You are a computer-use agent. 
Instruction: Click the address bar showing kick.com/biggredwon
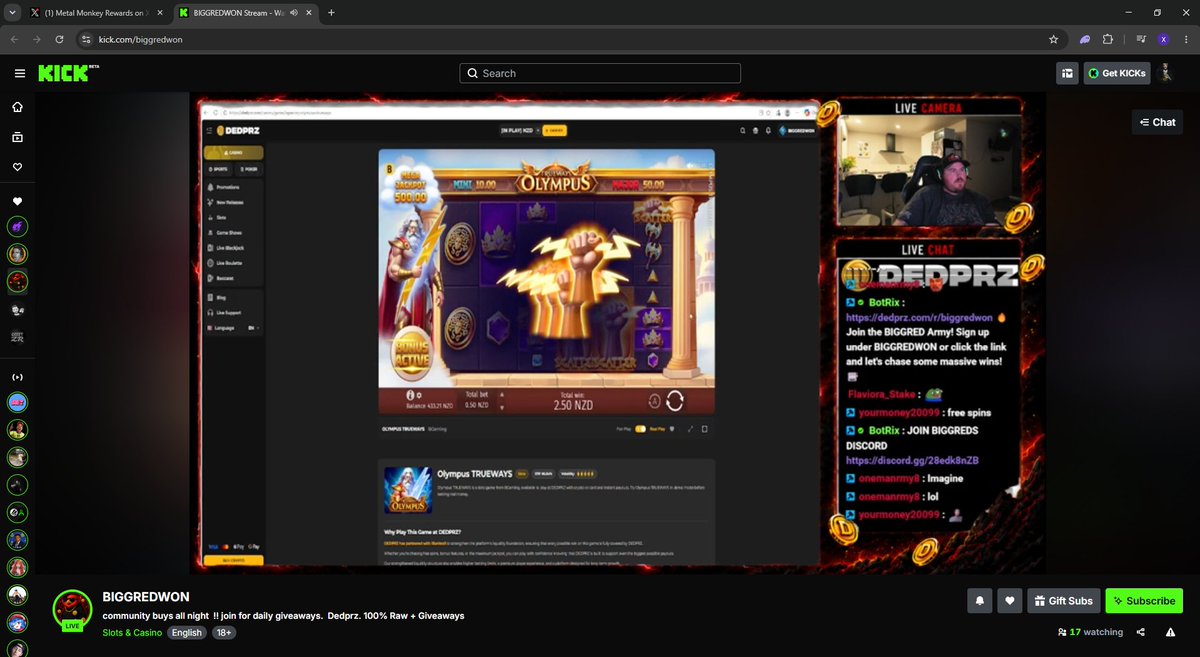(x=570, y=39)
